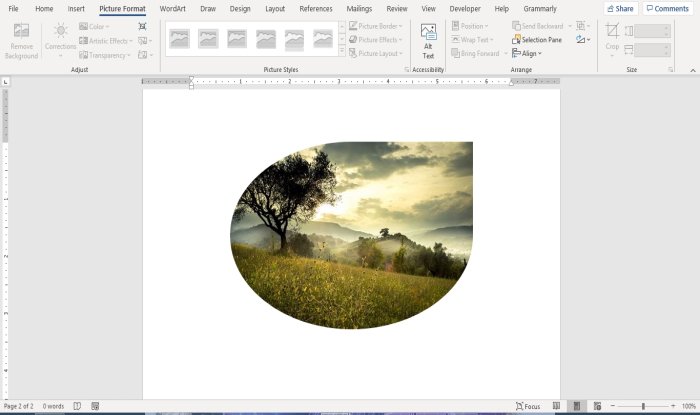Open the Wrap Text dropdown
700x415 pixels.
point(472,40)
